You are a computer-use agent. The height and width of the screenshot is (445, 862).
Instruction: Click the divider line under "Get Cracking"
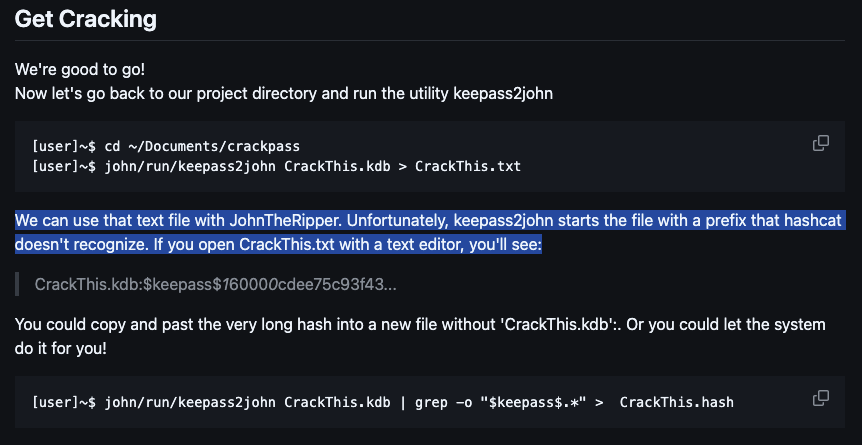pos(430,40)
